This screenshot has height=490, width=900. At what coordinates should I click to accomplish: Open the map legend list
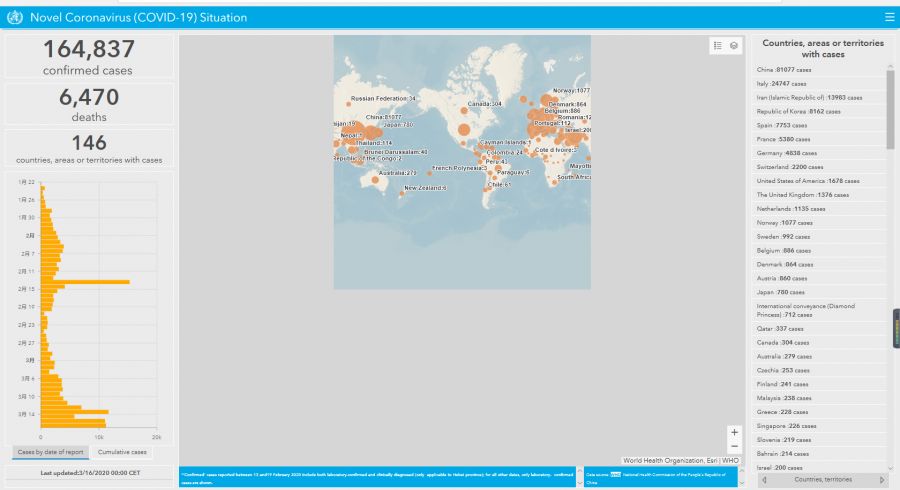718,46
